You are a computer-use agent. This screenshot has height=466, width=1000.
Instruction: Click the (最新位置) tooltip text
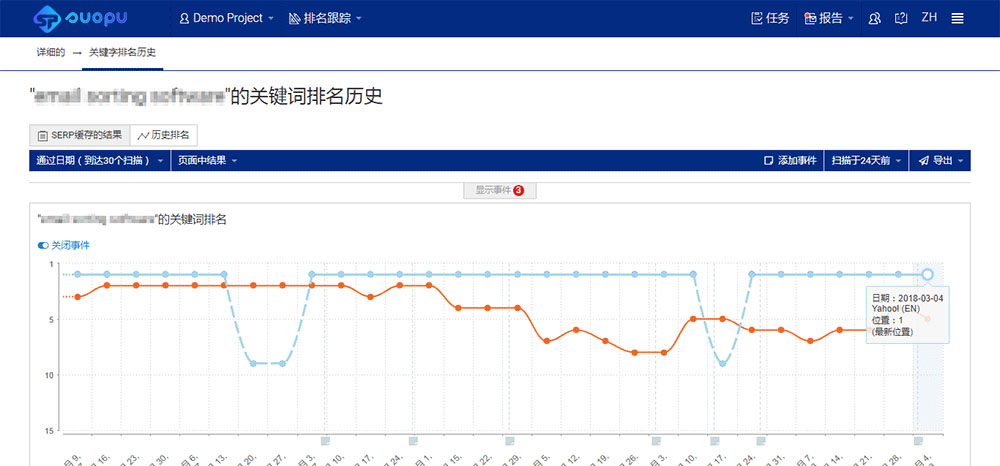tap(892, 331)
